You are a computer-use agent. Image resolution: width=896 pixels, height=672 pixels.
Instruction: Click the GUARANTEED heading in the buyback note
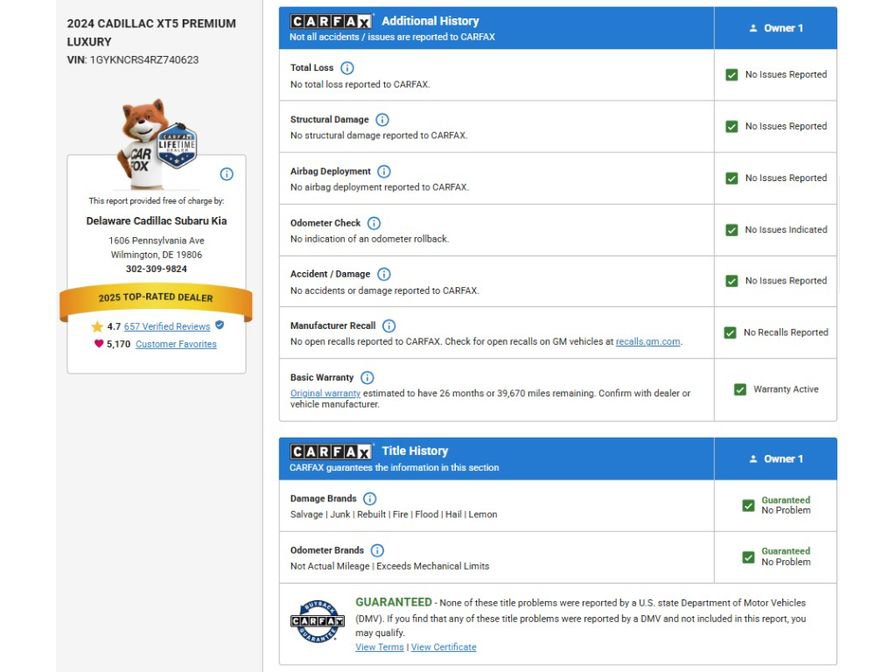394,602
